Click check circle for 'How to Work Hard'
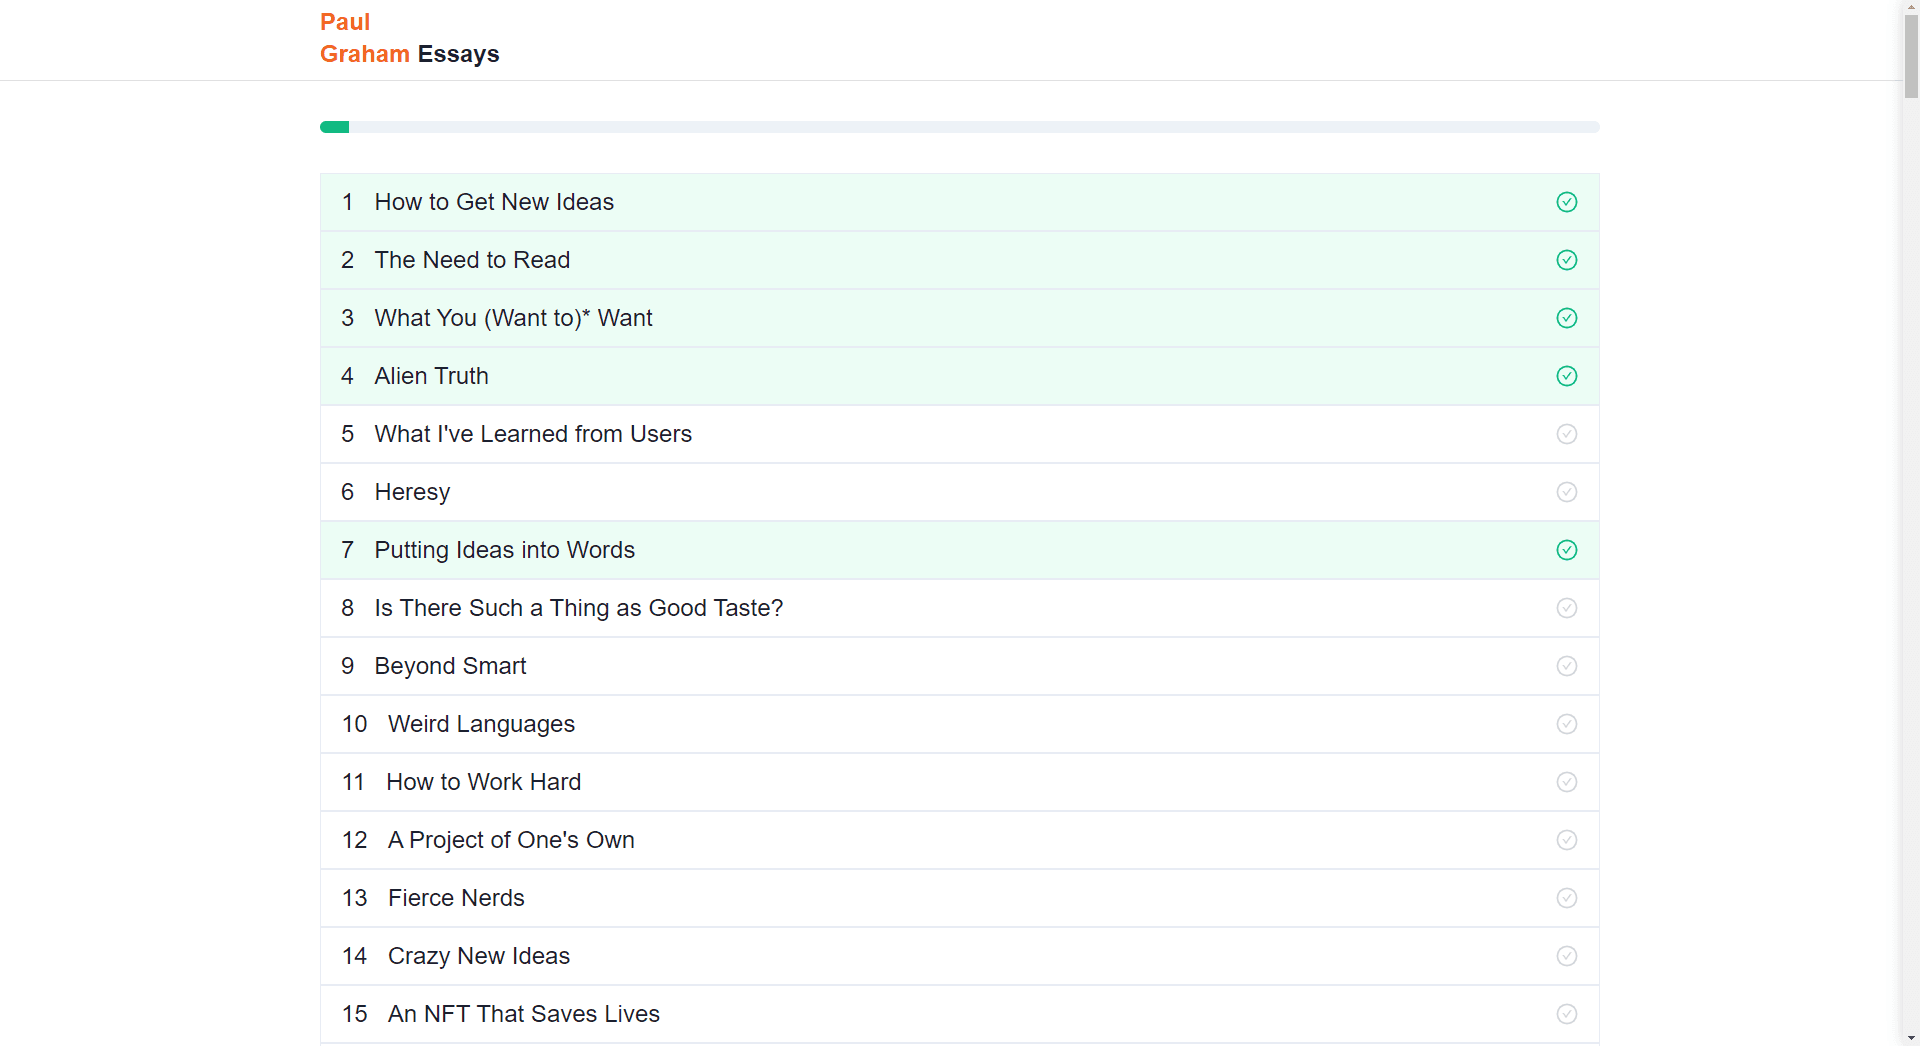Image resolution: width=1920 pixels, height=1046 pixels. 1567,782
